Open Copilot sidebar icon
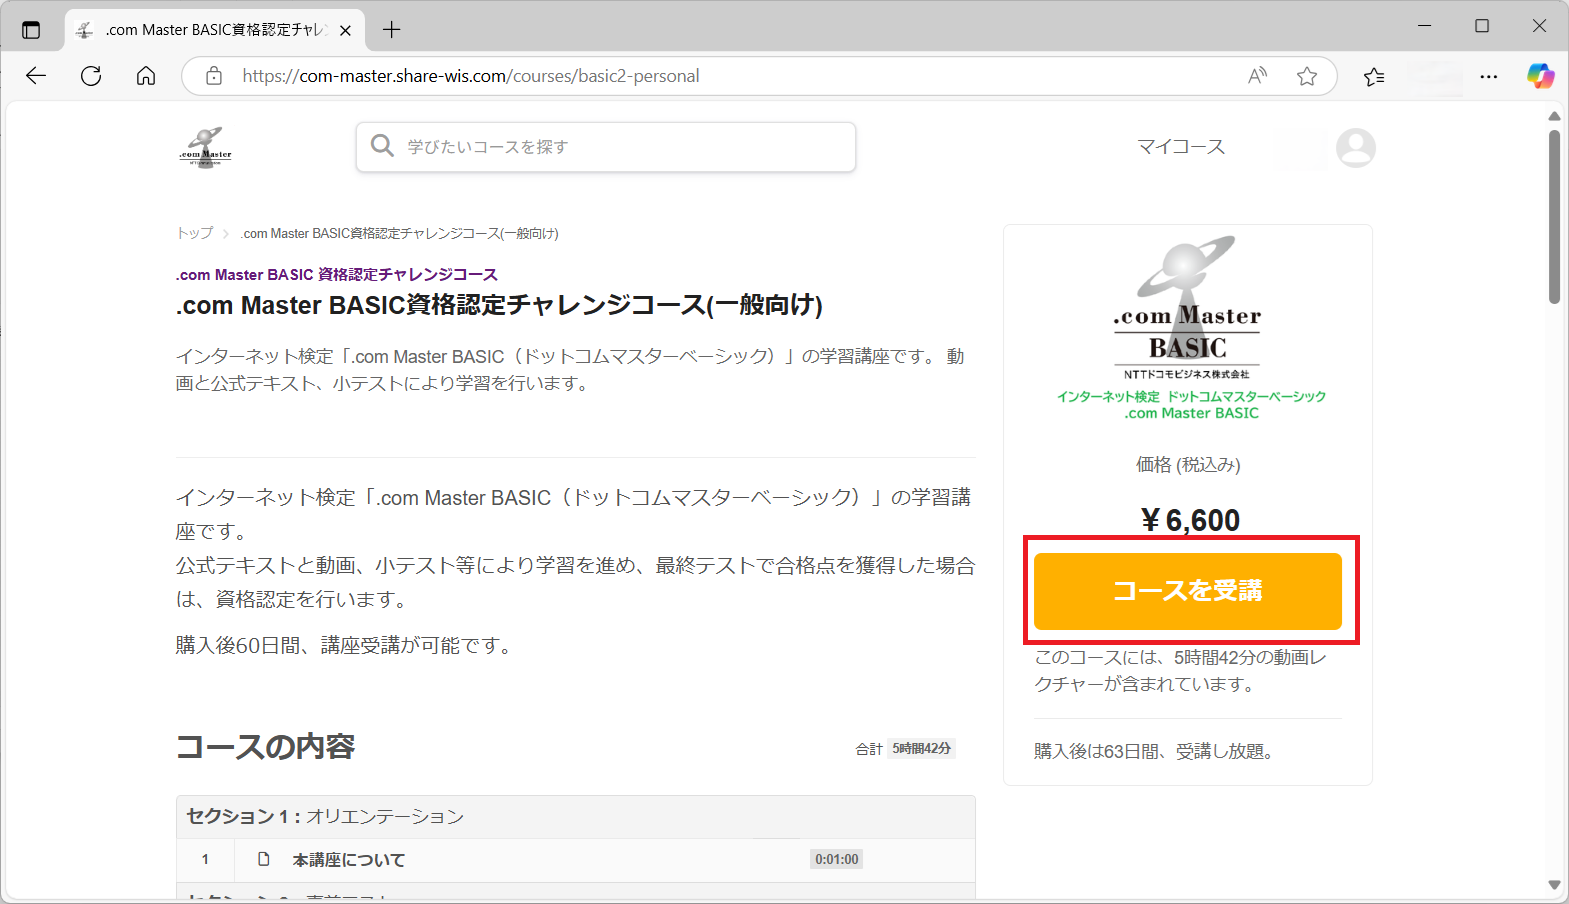Viewport: 1569px width, 904px height. pos(1540,76)
